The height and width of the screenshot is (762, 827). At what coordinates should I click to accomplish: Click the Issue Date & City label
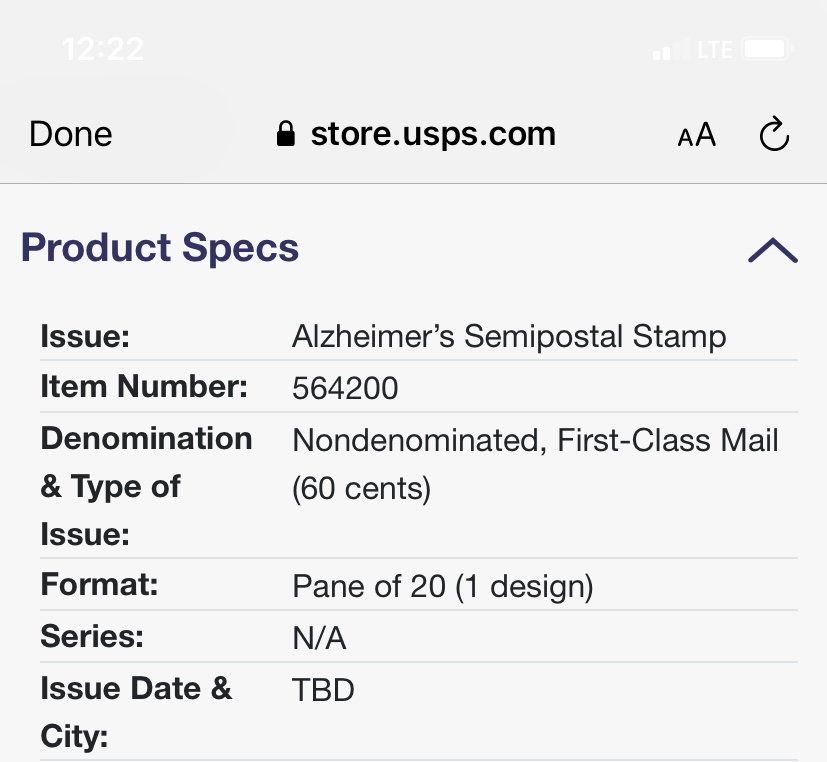pyautogui.click(x=136, y=712)
